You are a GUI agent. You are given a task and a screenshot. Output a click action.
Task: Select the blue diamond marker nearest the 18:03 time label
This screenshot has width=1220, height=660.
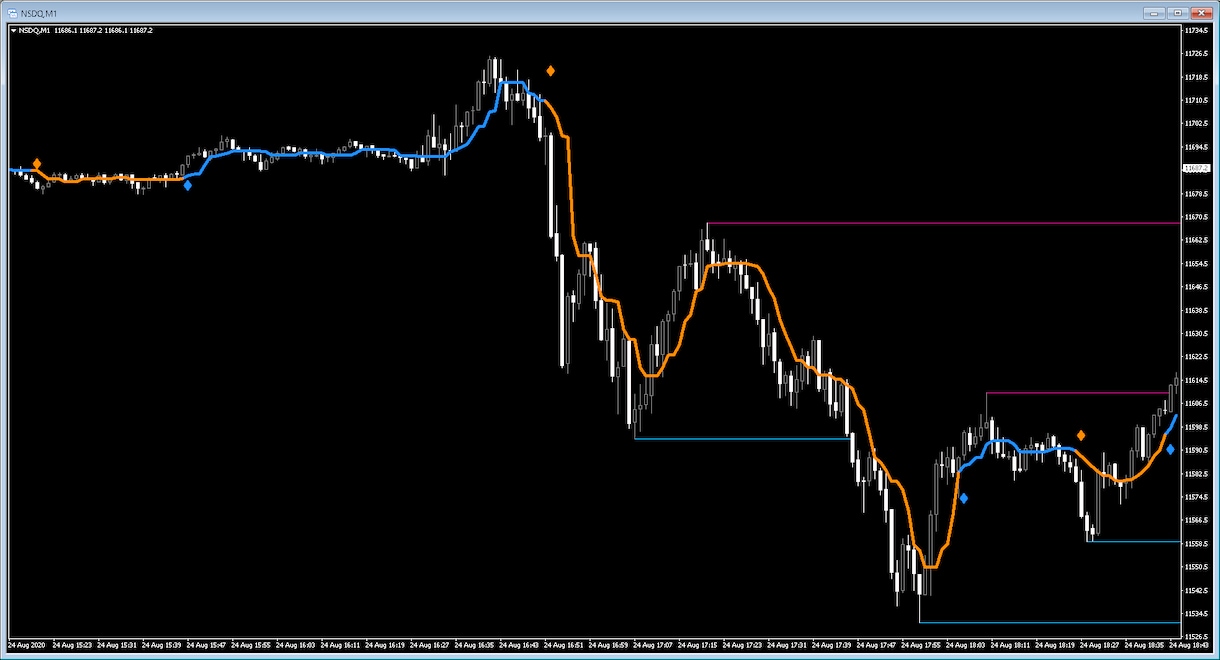coord(964,498)
